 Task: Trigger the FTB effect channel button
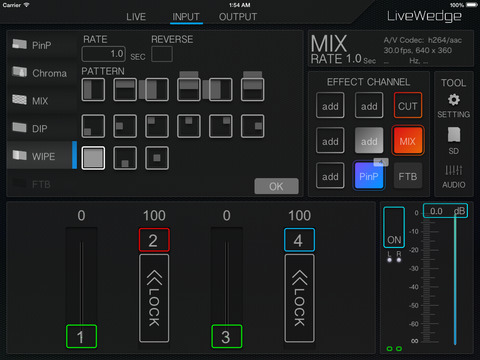[x=408, y=176]
